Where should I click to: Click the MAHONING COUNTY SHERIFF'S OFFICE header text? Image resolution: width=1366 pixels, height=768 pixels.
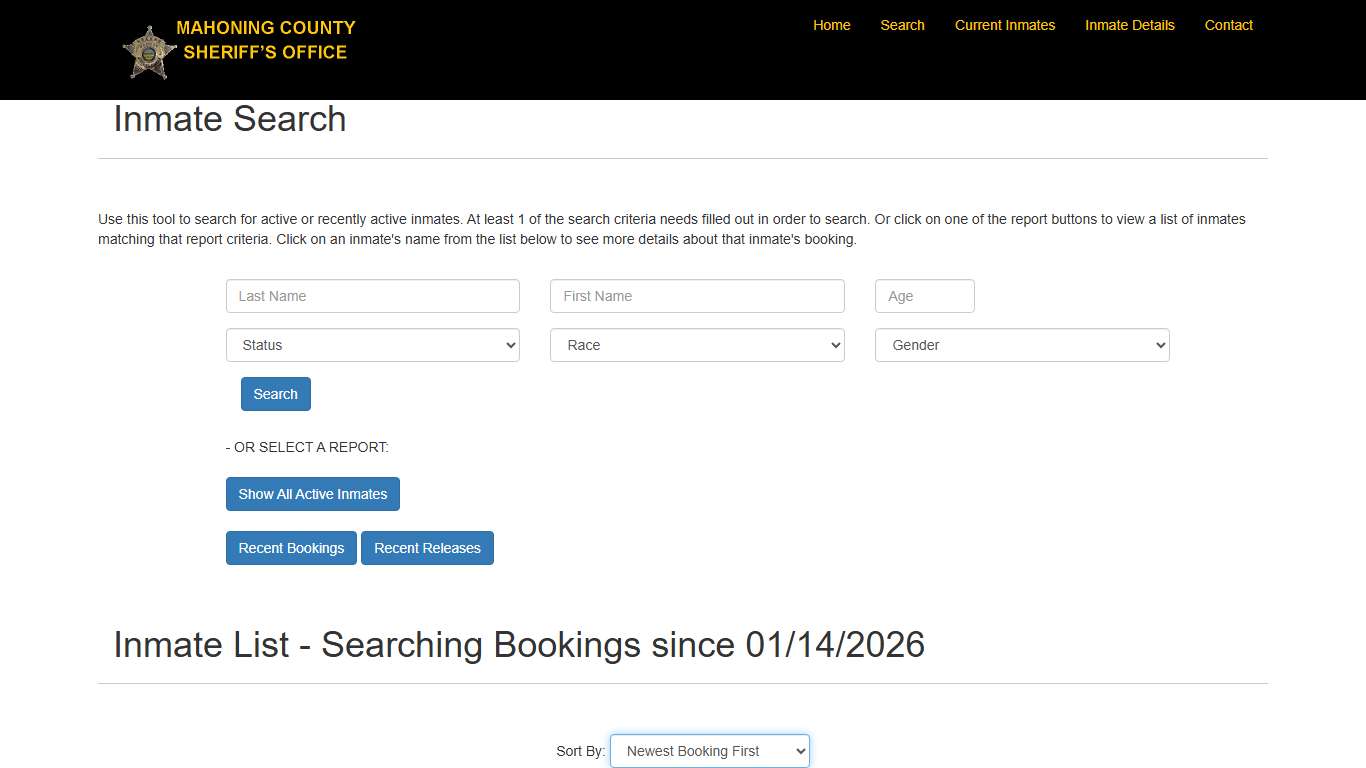(x=265, y=40)
